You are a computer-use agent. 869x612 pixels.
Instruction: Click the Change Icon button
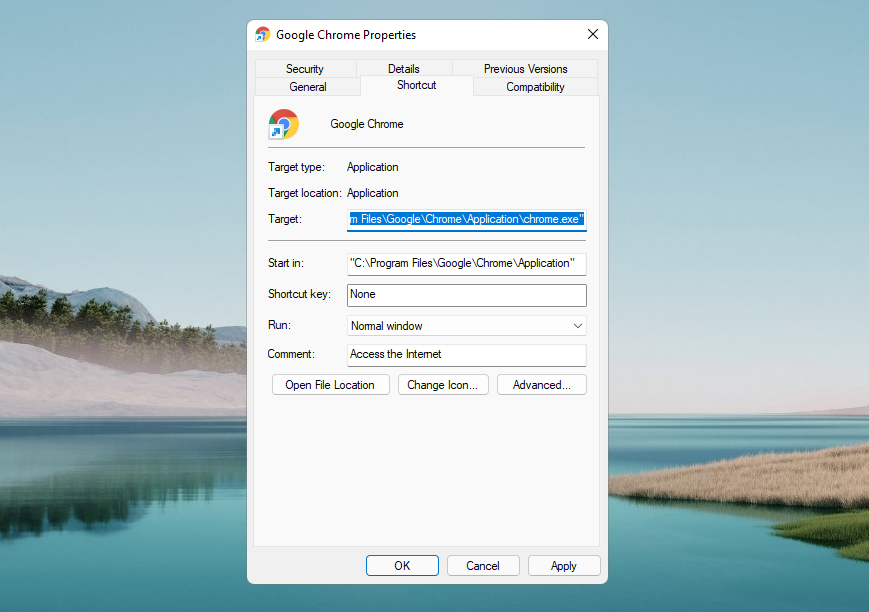(x=443, y=385)
